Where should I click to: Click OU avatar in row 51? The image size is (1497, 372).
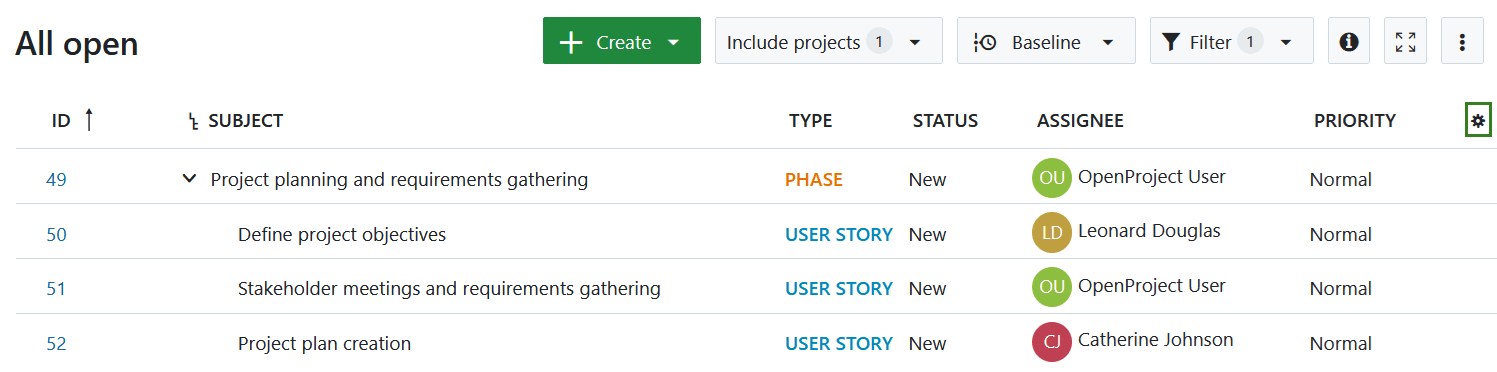[1051, 286]
